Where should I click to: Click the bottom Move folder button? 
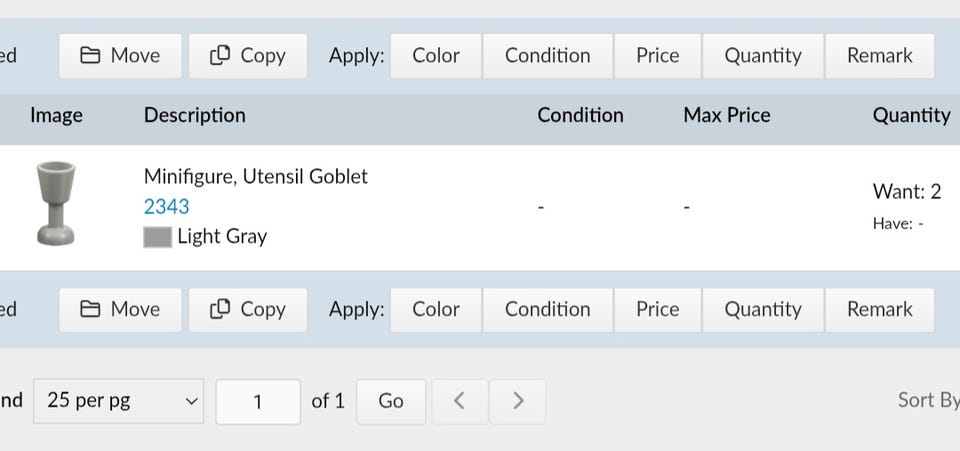coord(120,310)
